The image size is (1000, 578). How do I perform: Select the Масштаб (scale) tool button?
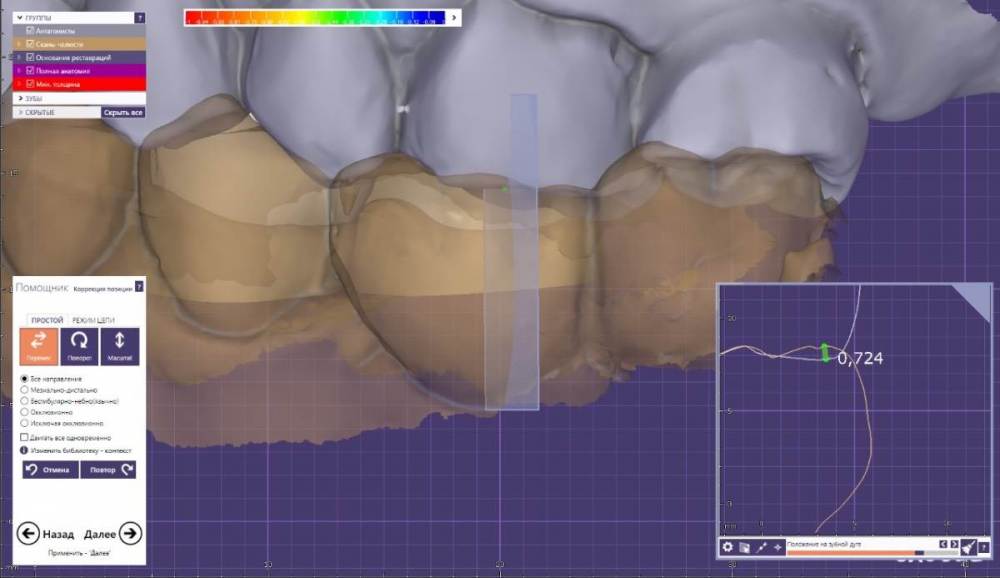120,345
